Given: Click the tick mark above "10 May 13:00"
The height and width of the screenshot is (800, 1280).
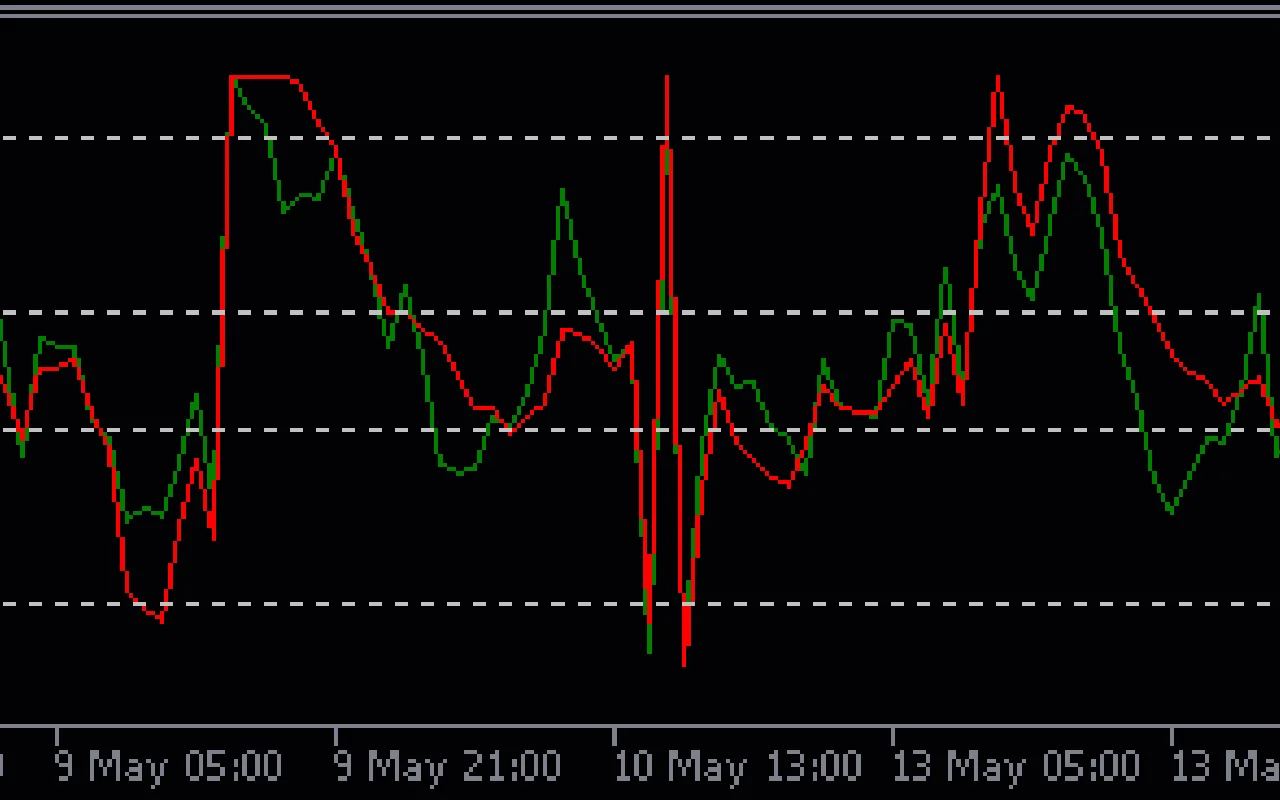Looking at the screenshot, I should click(x=614, y=736).
